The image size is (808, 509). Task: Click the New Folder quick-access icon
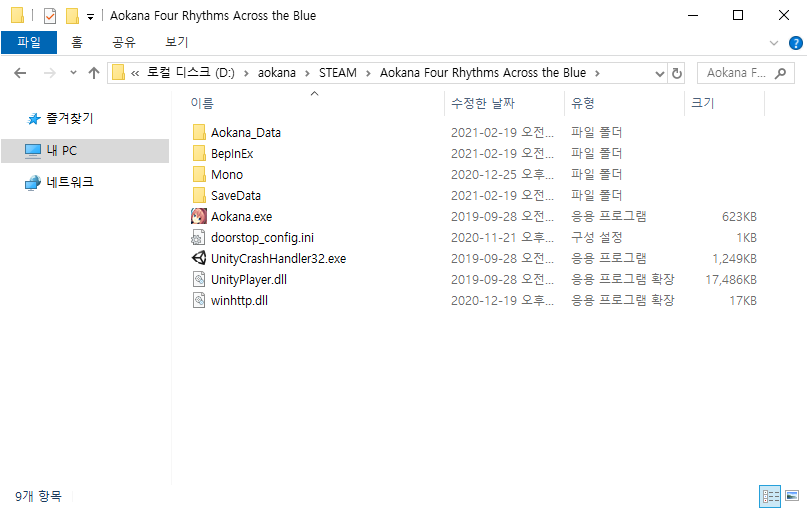point(73,16)
